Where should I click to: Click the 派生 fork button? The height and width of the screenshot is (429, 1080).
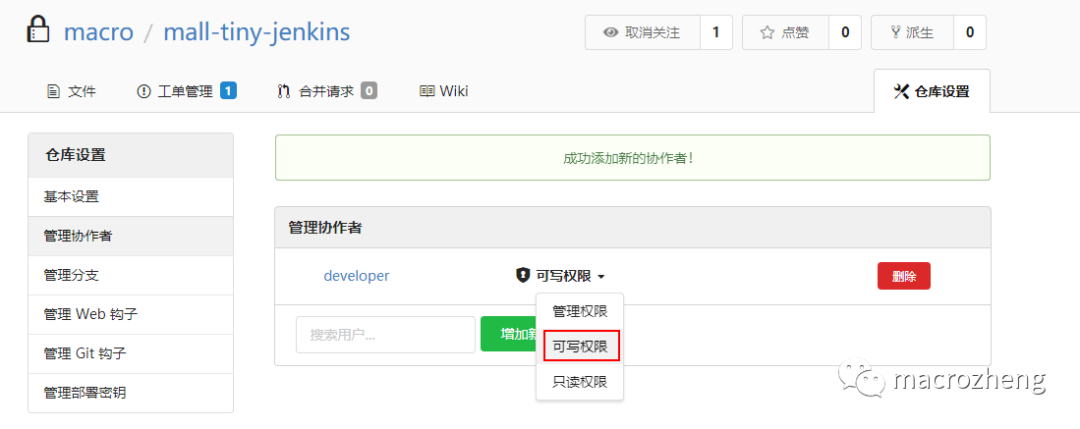913,32
